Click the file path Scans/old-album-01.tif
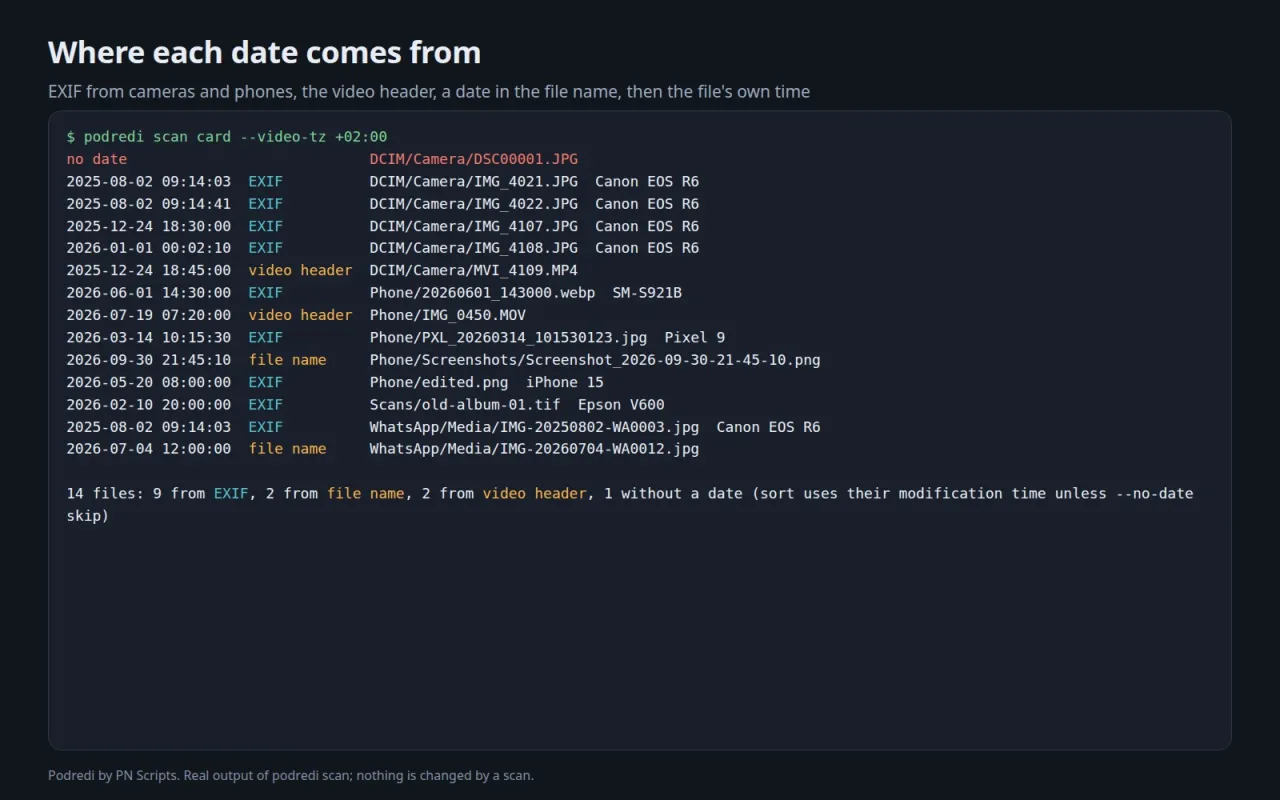Image resolution: width=1280 pixels, height=800 pixels. coord(465,404)
